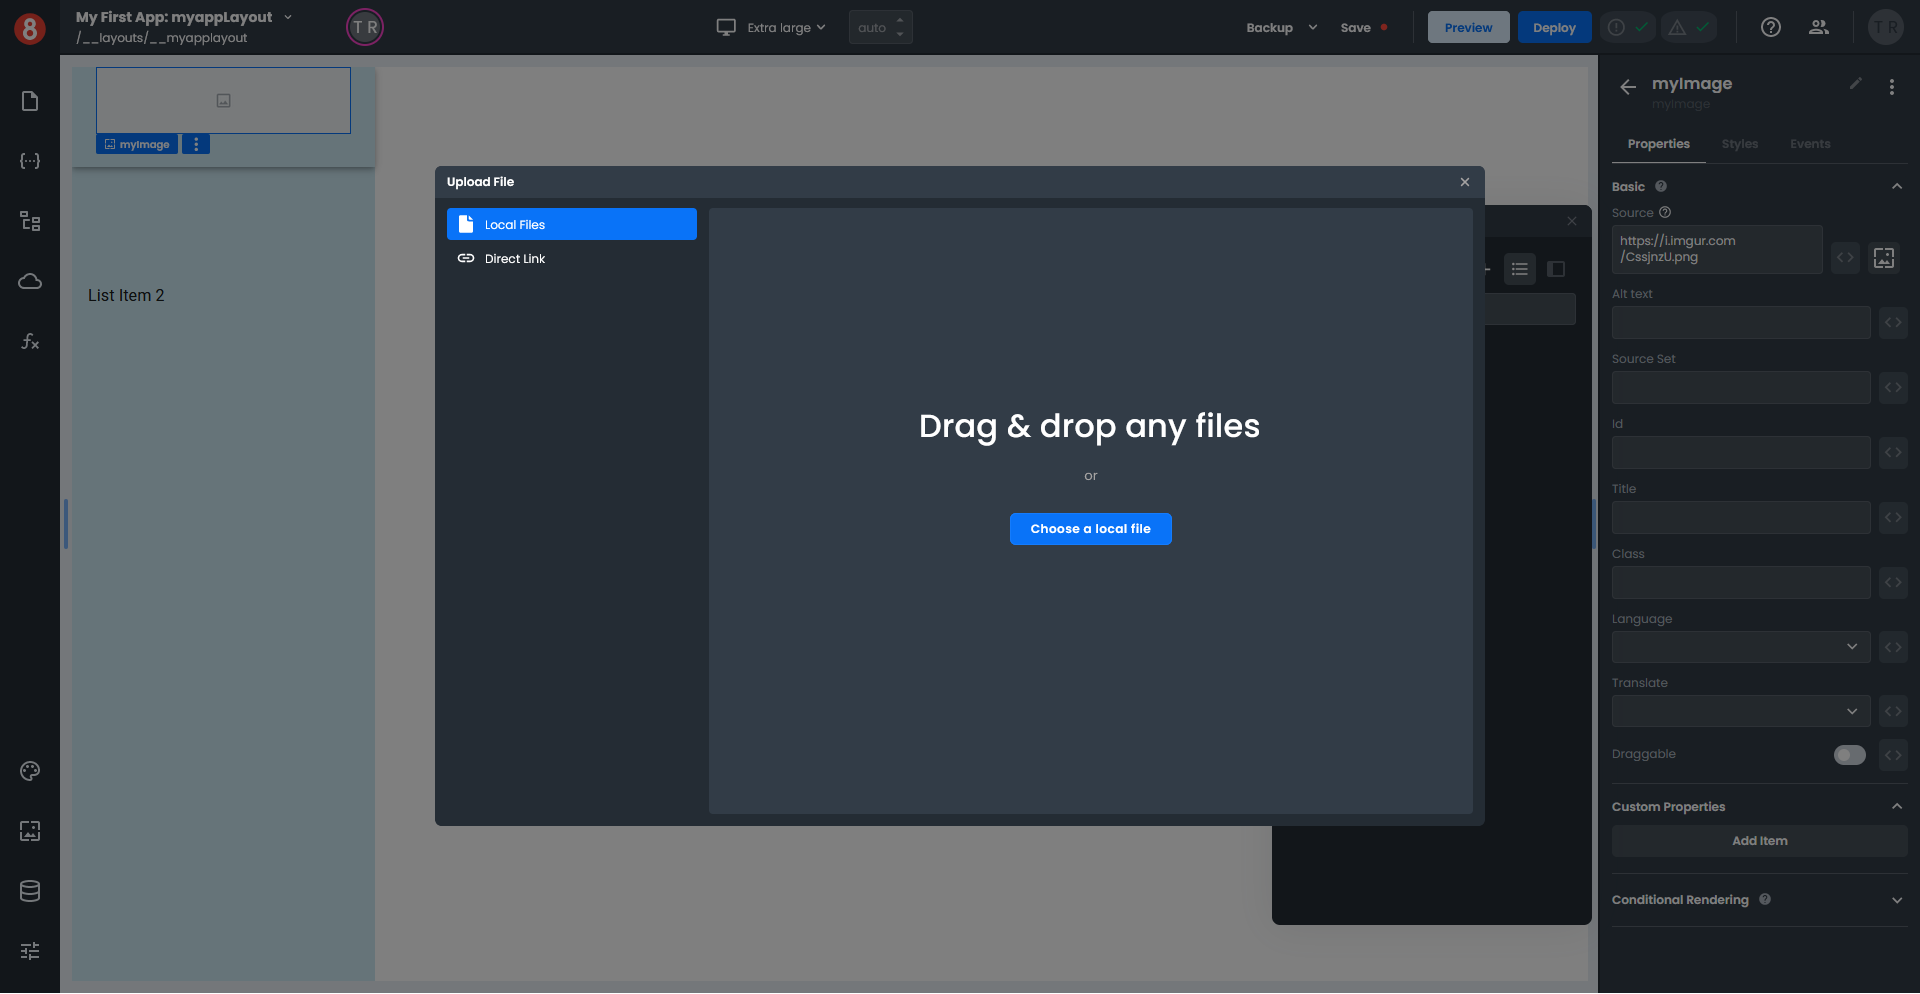Collapse the Custom Properties section
The width and height of the screenshot is (1920, 994).
1897,807
